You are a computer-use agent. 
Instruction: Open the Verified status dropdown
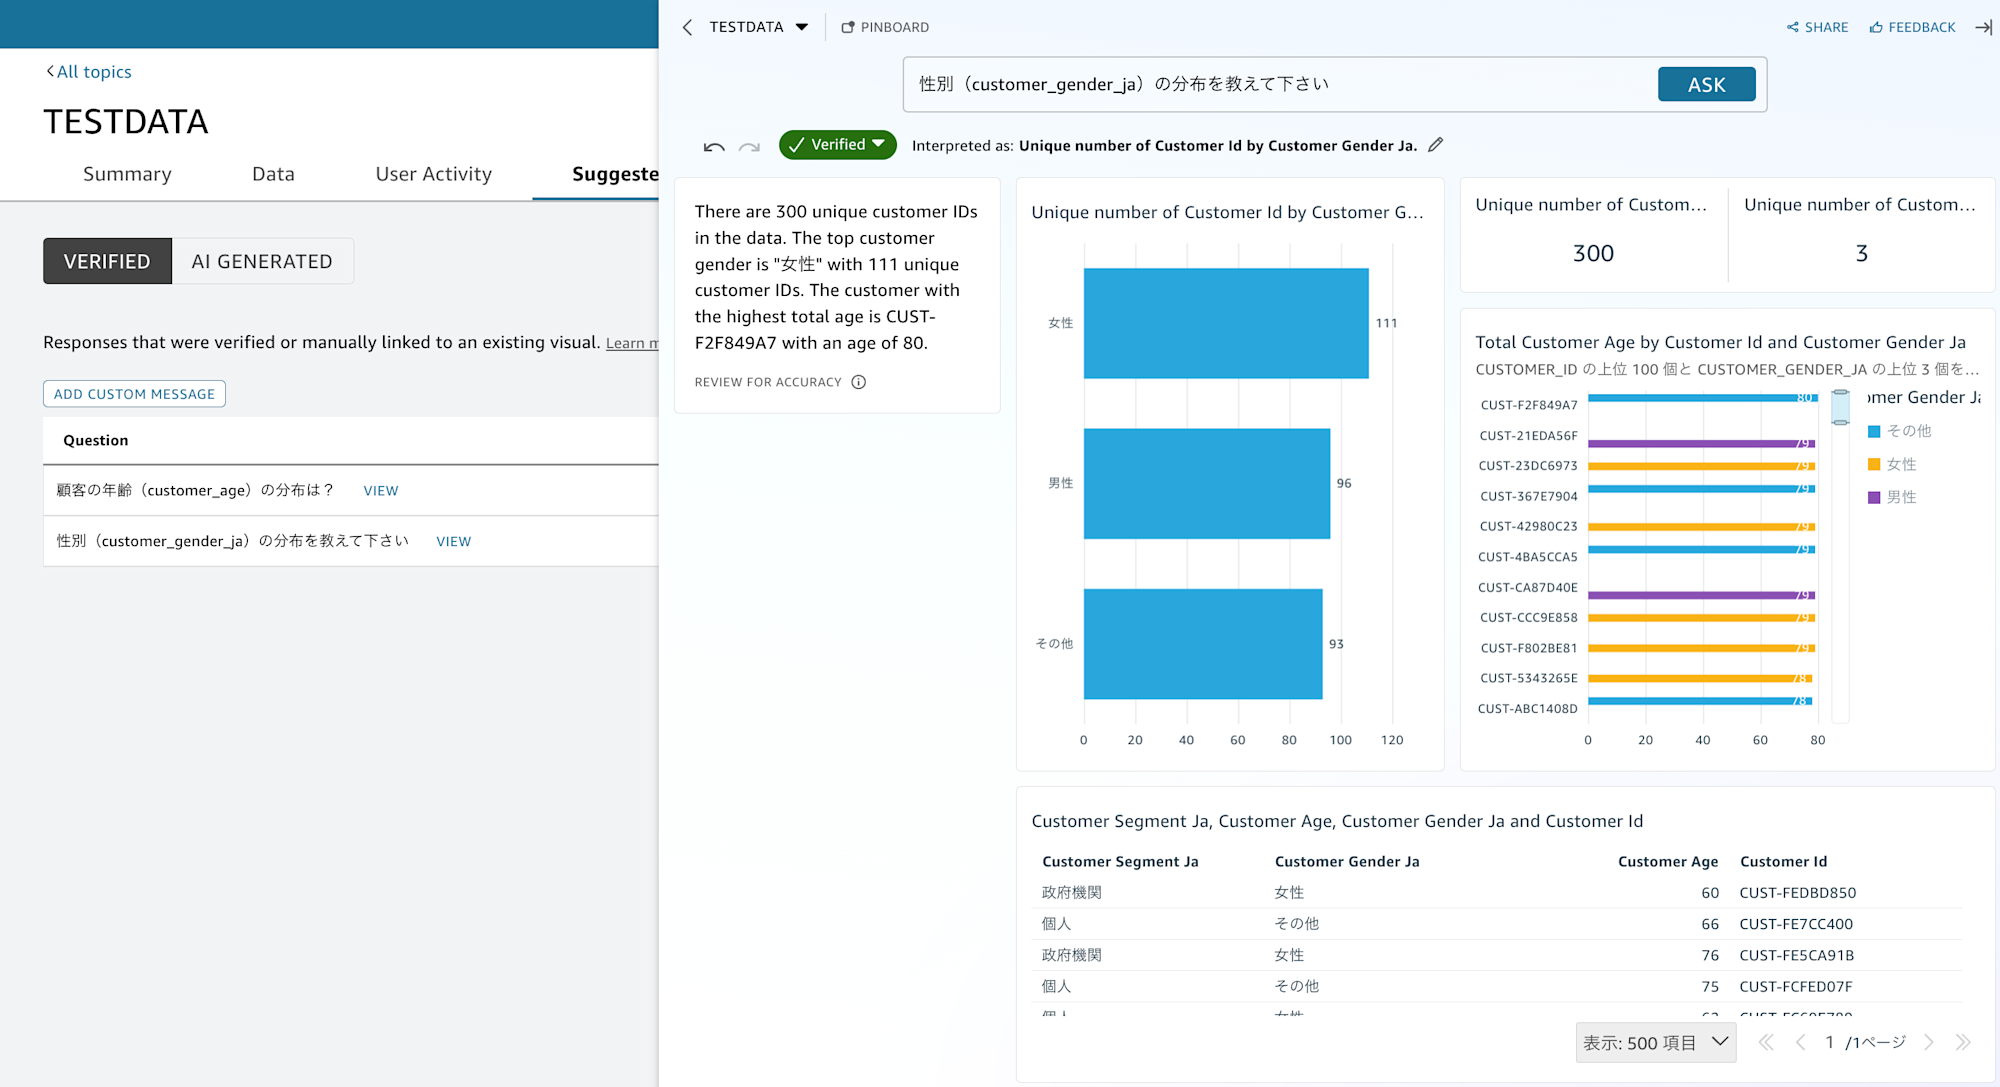(x=837, y=145)
